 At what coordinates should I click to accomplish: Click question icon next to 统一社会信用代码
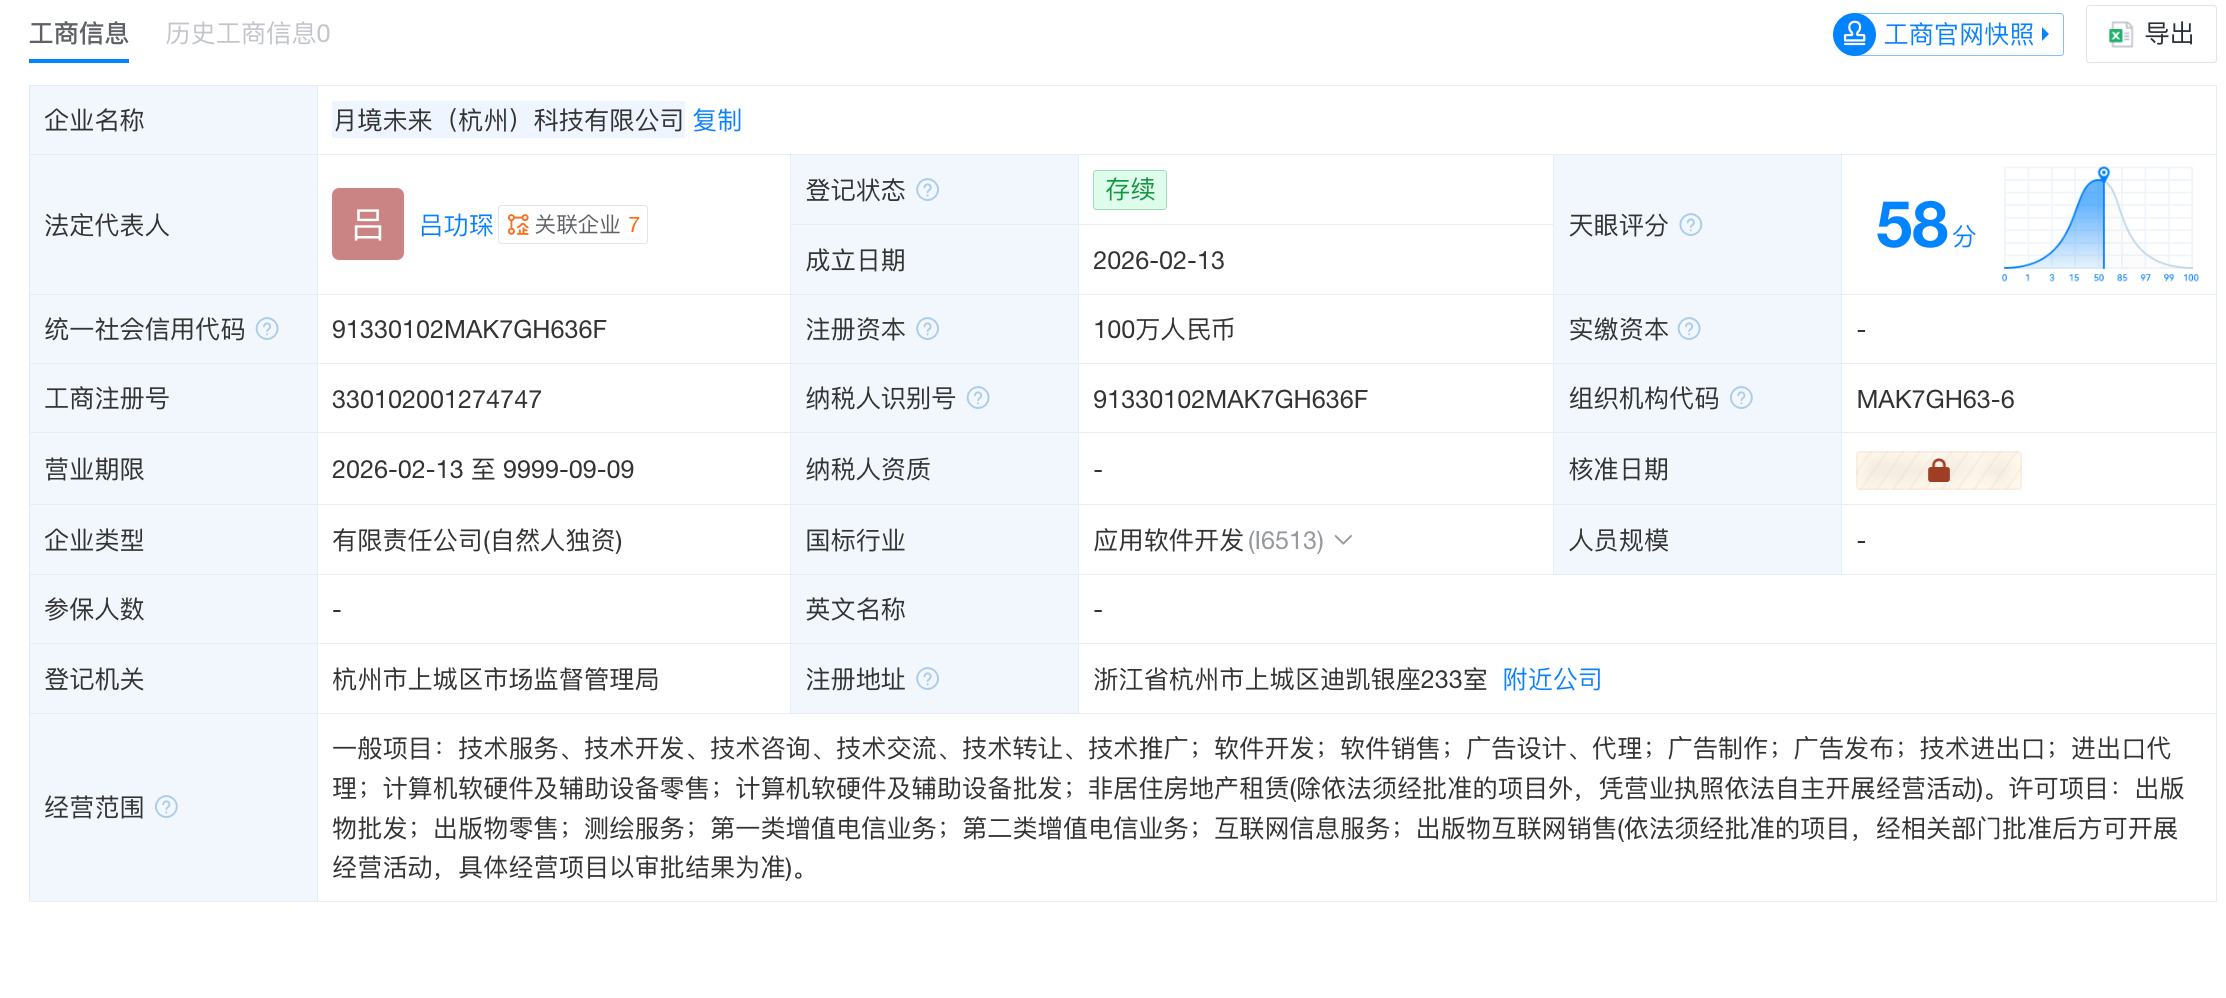click(x=267, y=329)
